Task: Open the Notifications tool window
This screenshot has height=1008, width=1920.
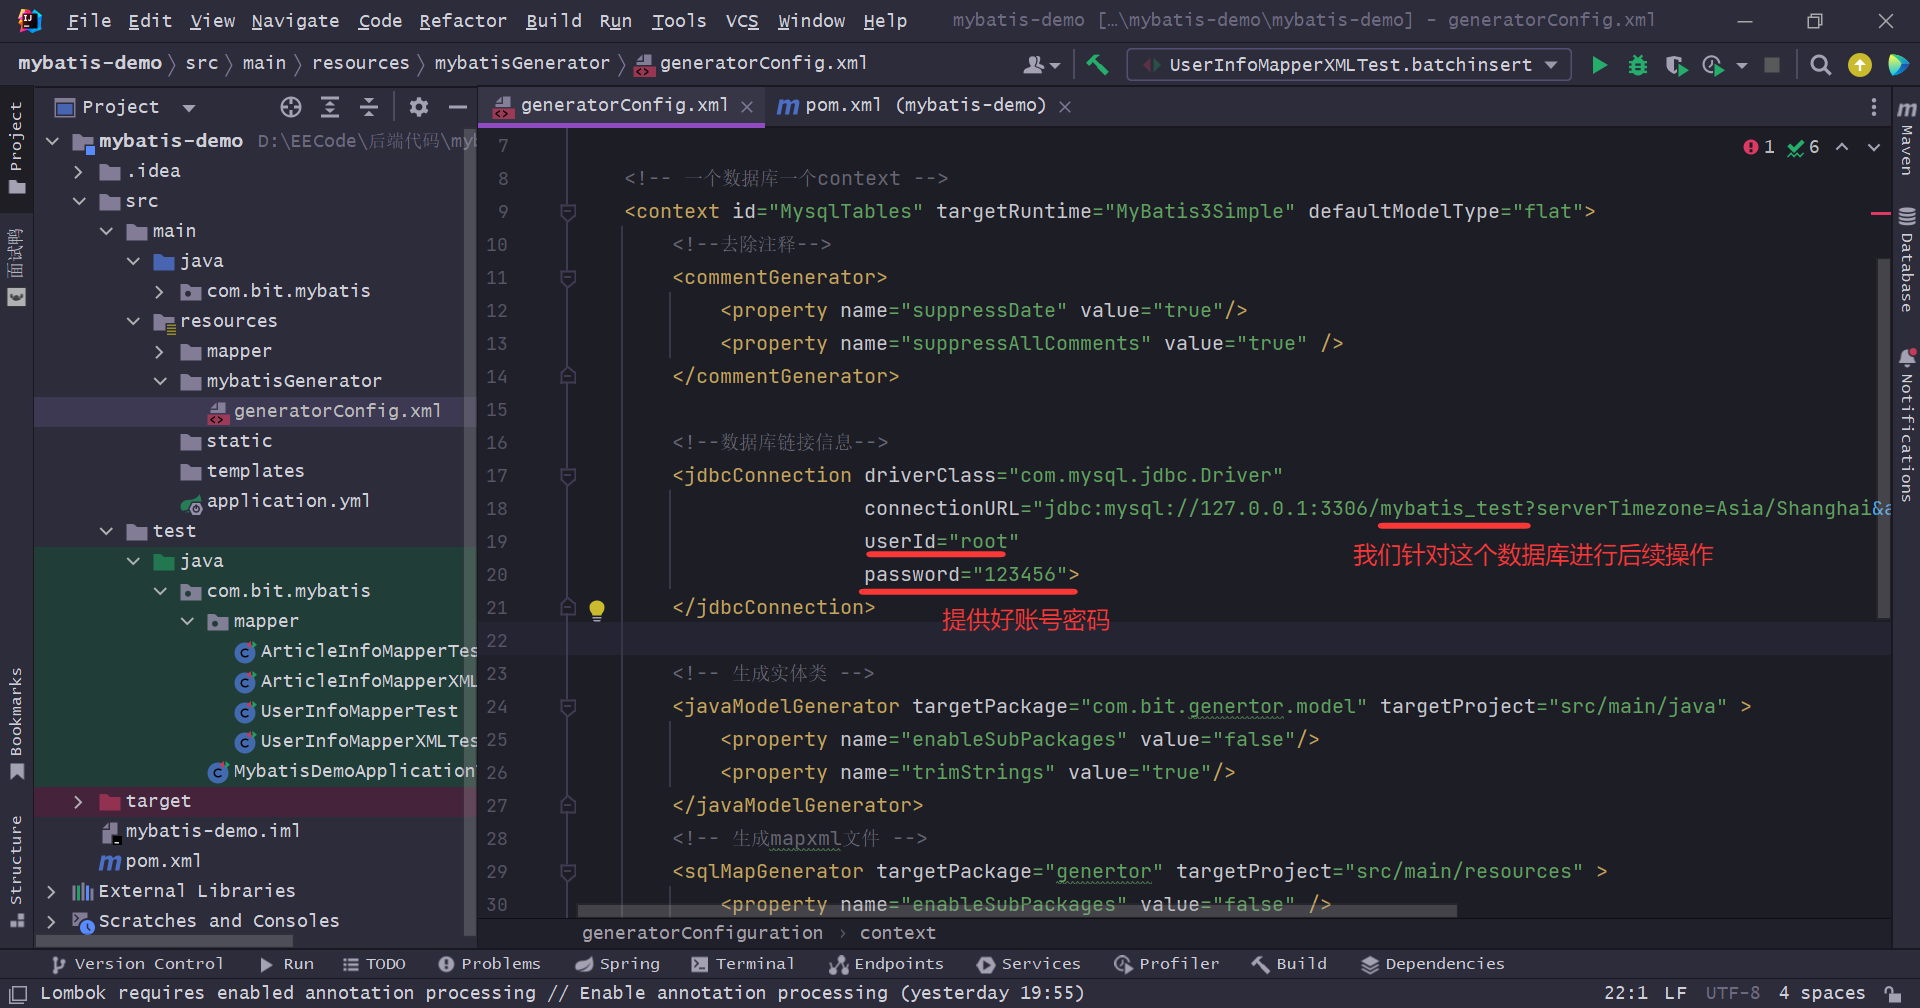Action: tap(1906, 425)
